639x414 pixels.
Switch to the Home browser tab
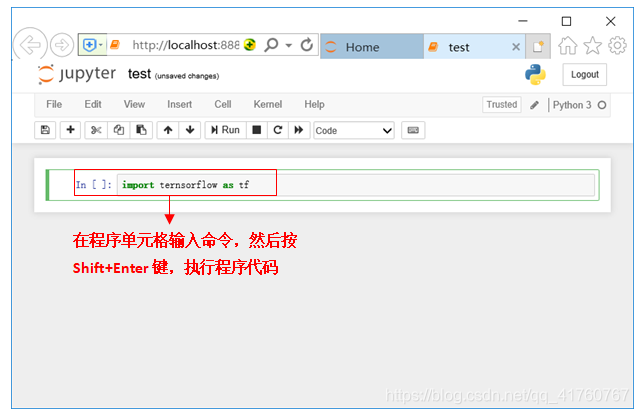click(372, 47)
